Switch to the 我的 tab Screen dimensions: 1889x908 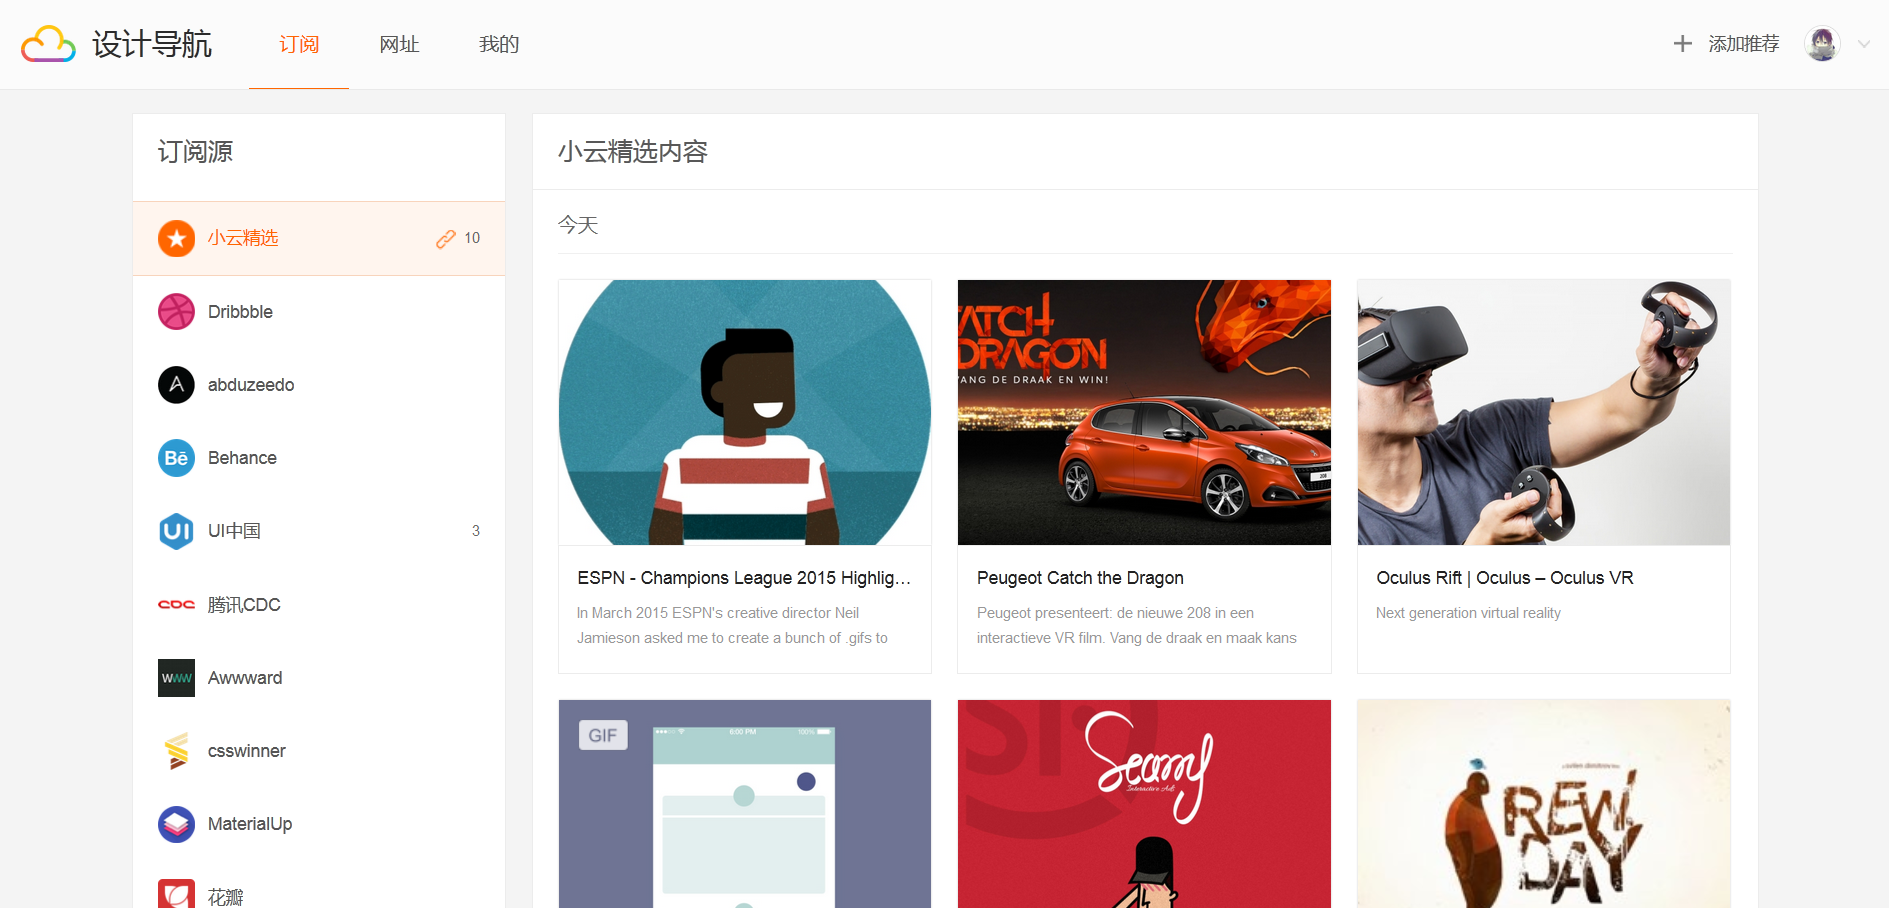tap(499, 44)
